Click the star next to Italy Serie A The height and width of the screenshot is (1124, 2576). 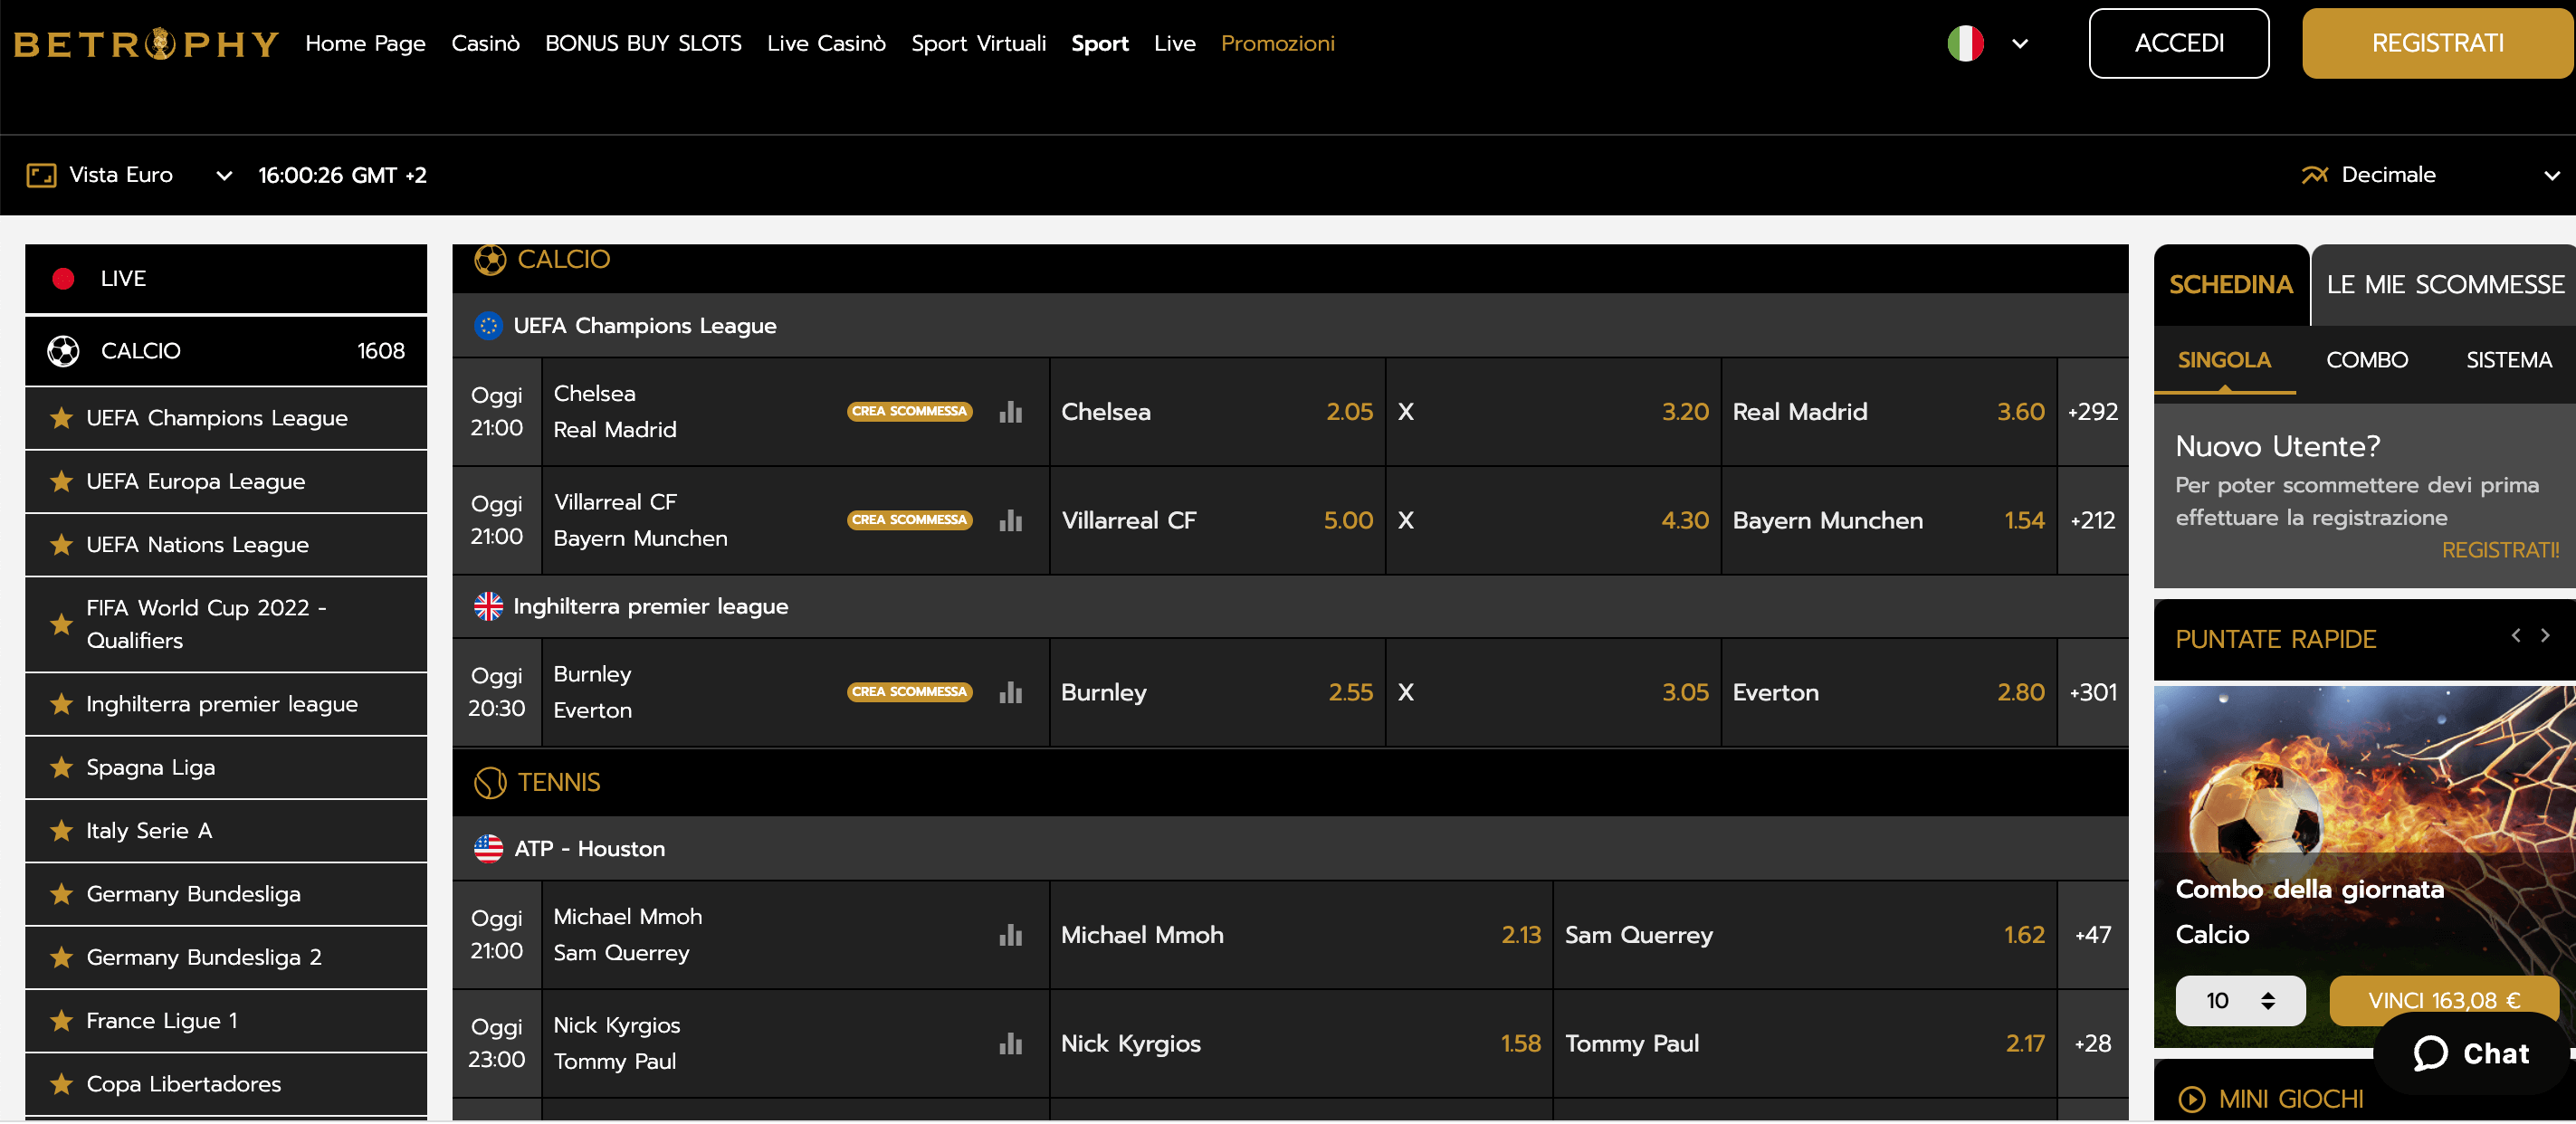point(61,831)
